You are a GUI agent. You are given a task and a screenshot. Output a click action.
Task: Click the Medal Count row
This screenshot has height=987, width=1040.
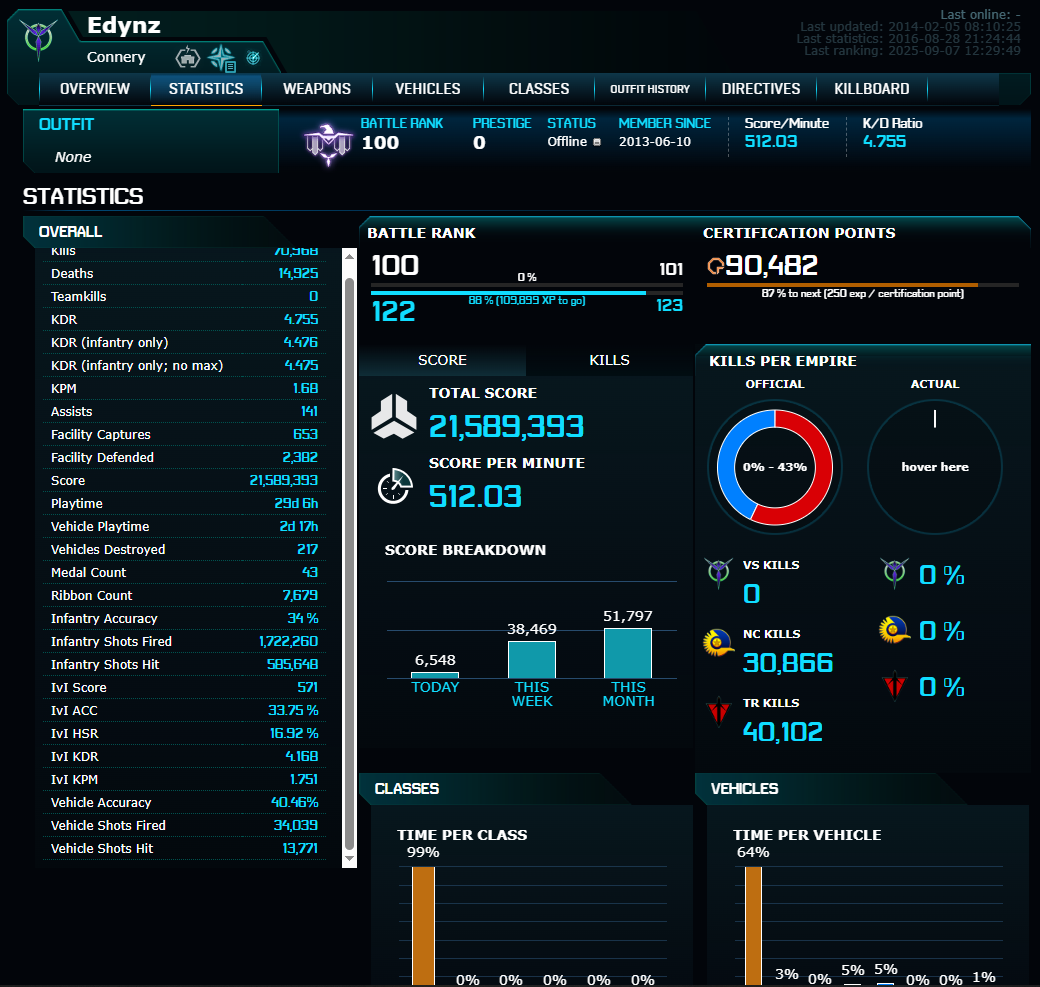point(184,572)
